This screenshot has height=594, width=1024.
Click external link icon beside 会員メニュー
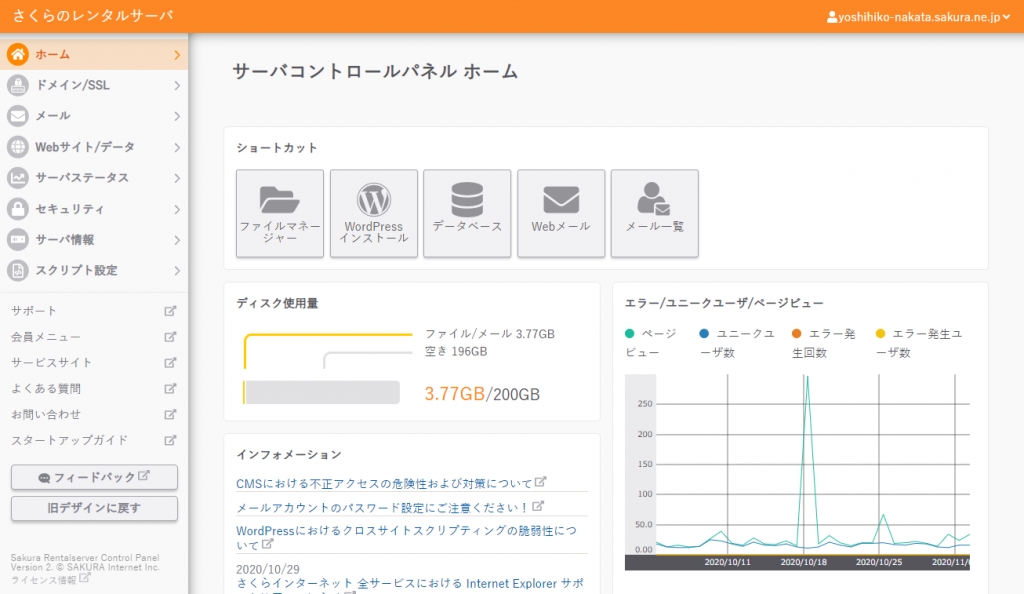[170, 337]
